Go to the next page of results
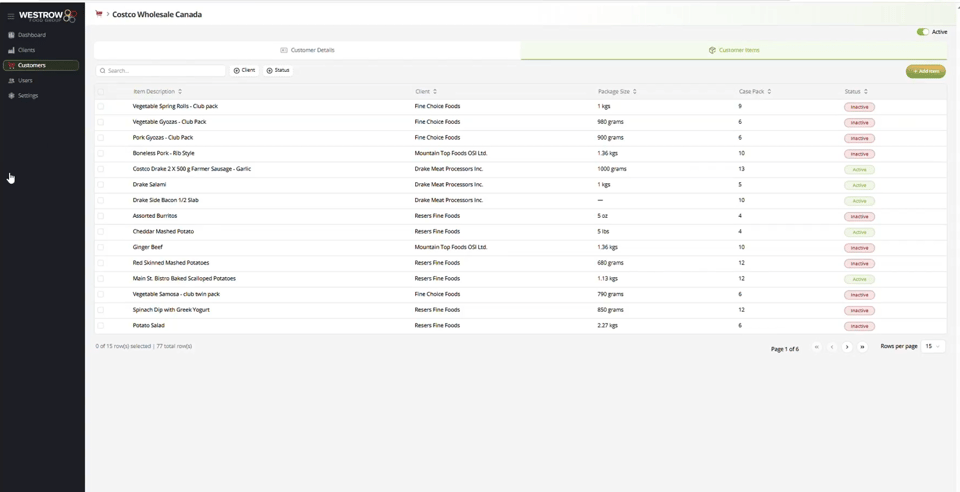This screenshot has width=960, height=492. tap(847, 347)
